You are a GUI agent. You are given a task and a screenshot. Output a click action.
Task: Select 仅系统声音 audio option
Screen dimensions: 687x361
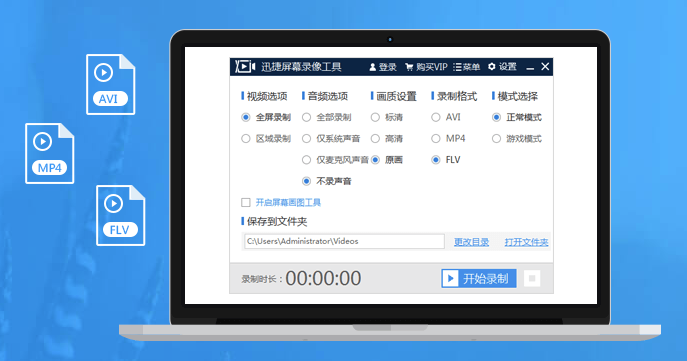point(306,139)
